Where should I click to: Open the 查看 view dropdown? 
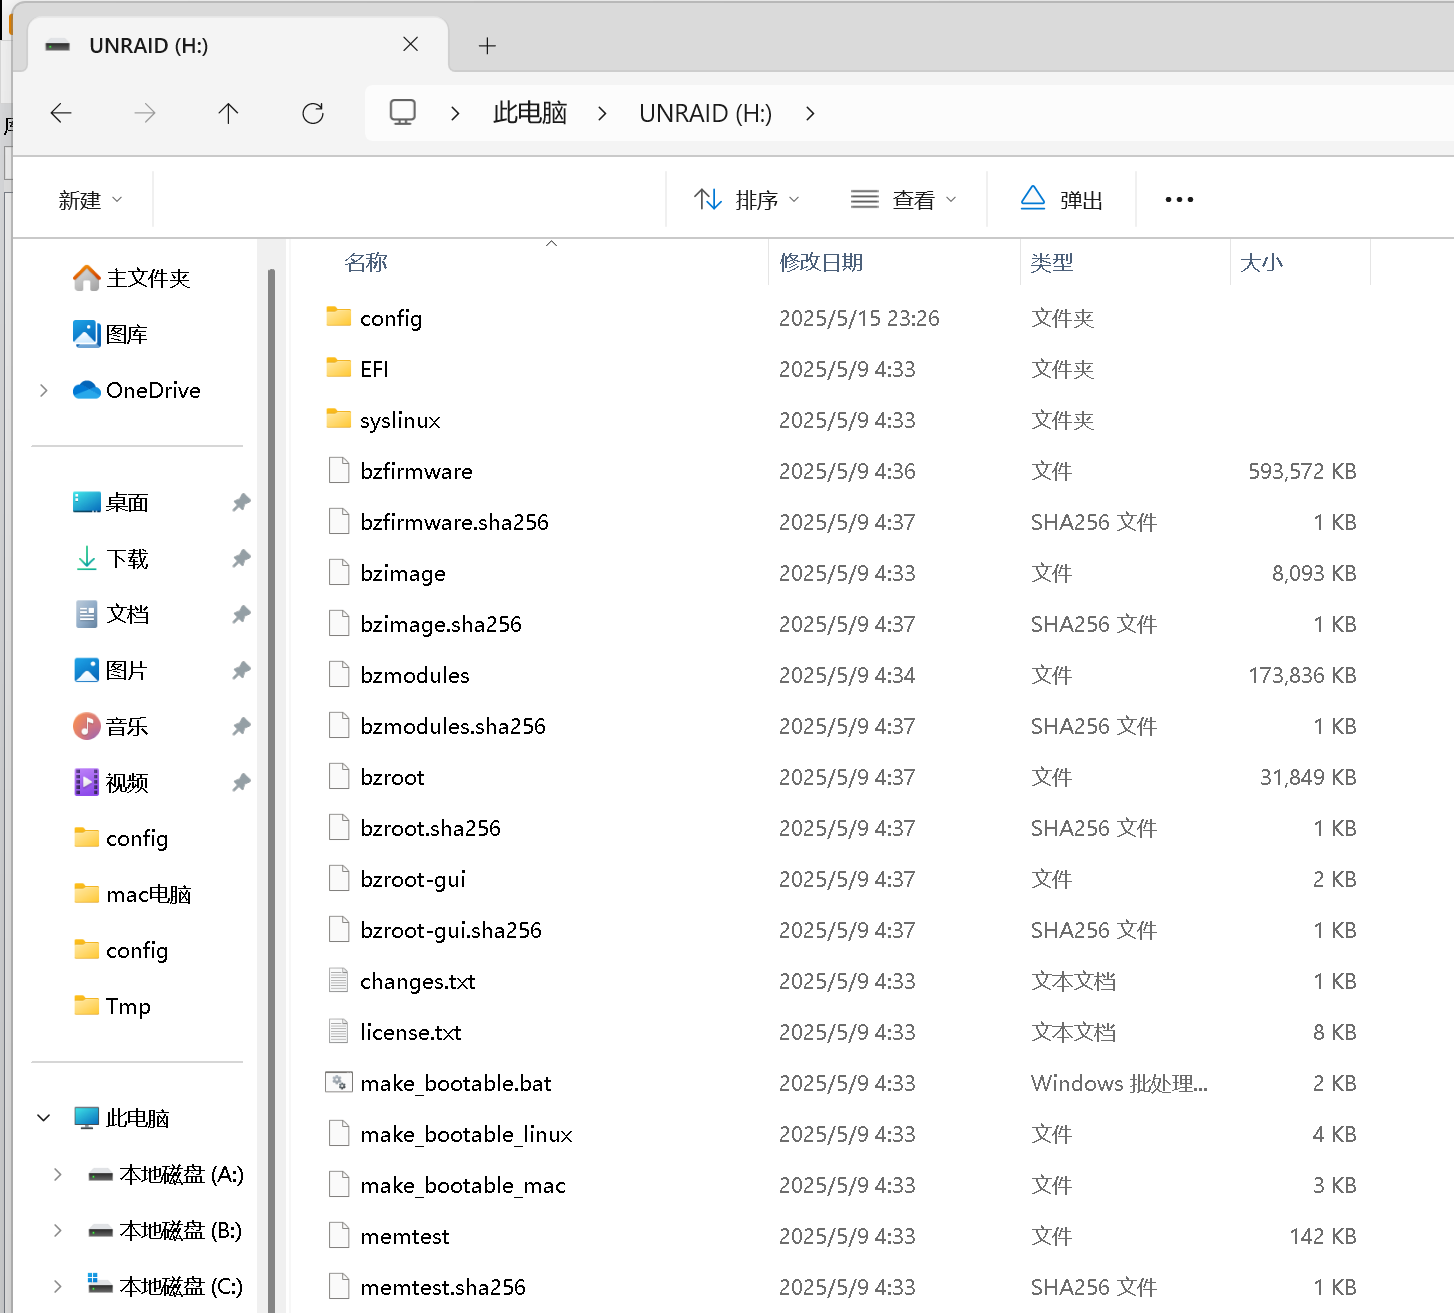click(x=903, y=200)
